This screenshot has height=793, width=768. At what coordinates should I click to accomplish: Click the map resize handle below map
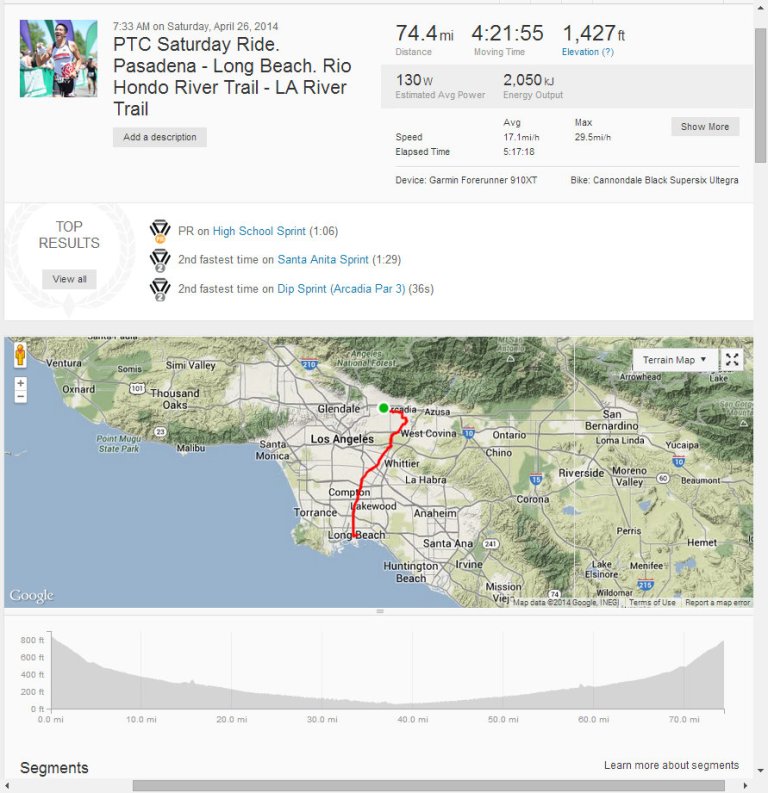(379, 611)
